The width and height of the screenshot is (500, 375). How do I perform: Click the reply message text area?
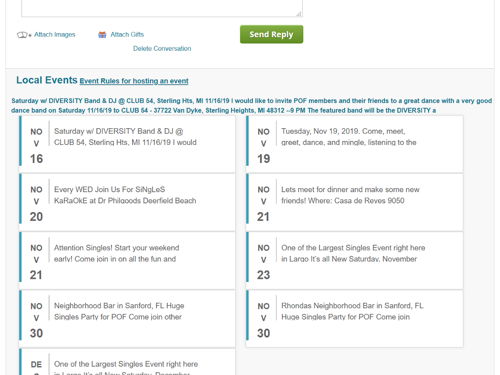click(x=162, y=8)
